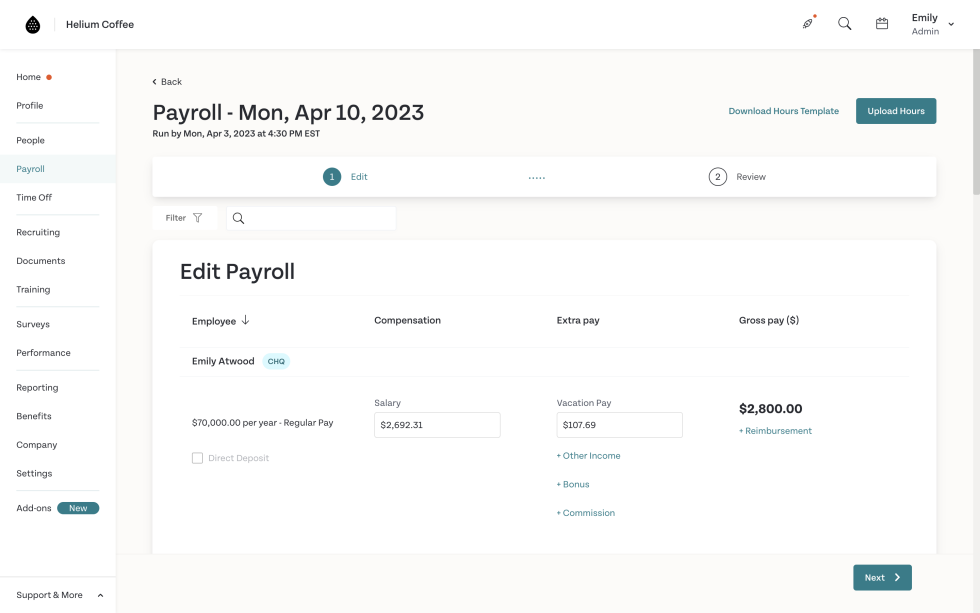
Task: Click the Salary amount input field
Action: pos(437,425)
